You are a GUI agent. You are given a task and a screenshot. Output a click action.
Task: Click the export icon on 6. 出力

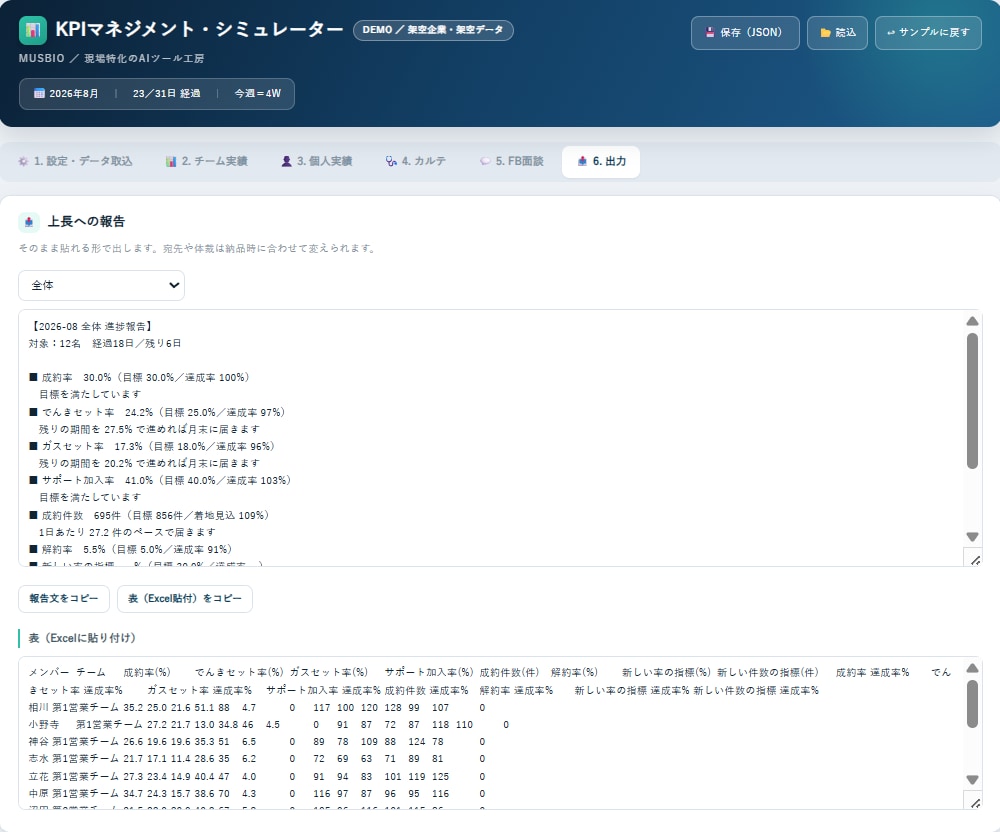point(582,161)
